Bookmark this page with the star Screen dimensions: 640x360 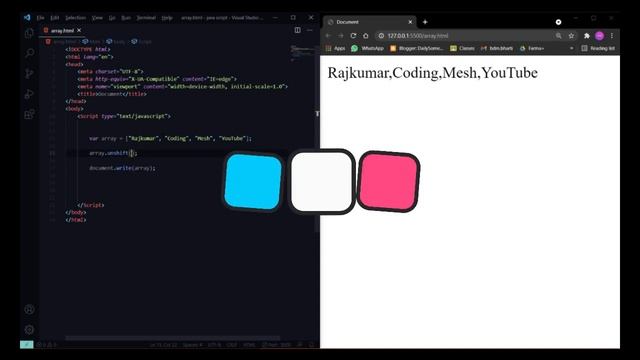pos(571,36)
